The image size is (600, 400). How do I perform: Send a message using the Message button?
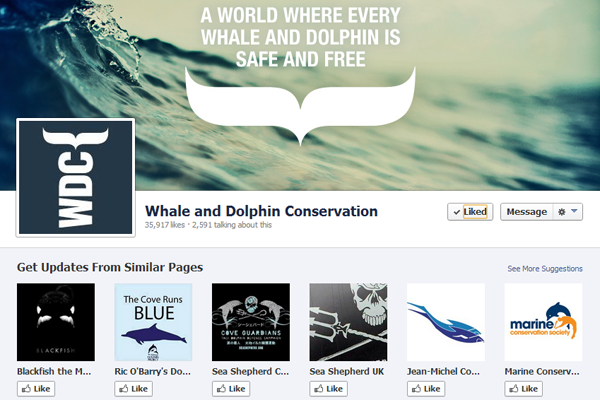tap(527, 212)
